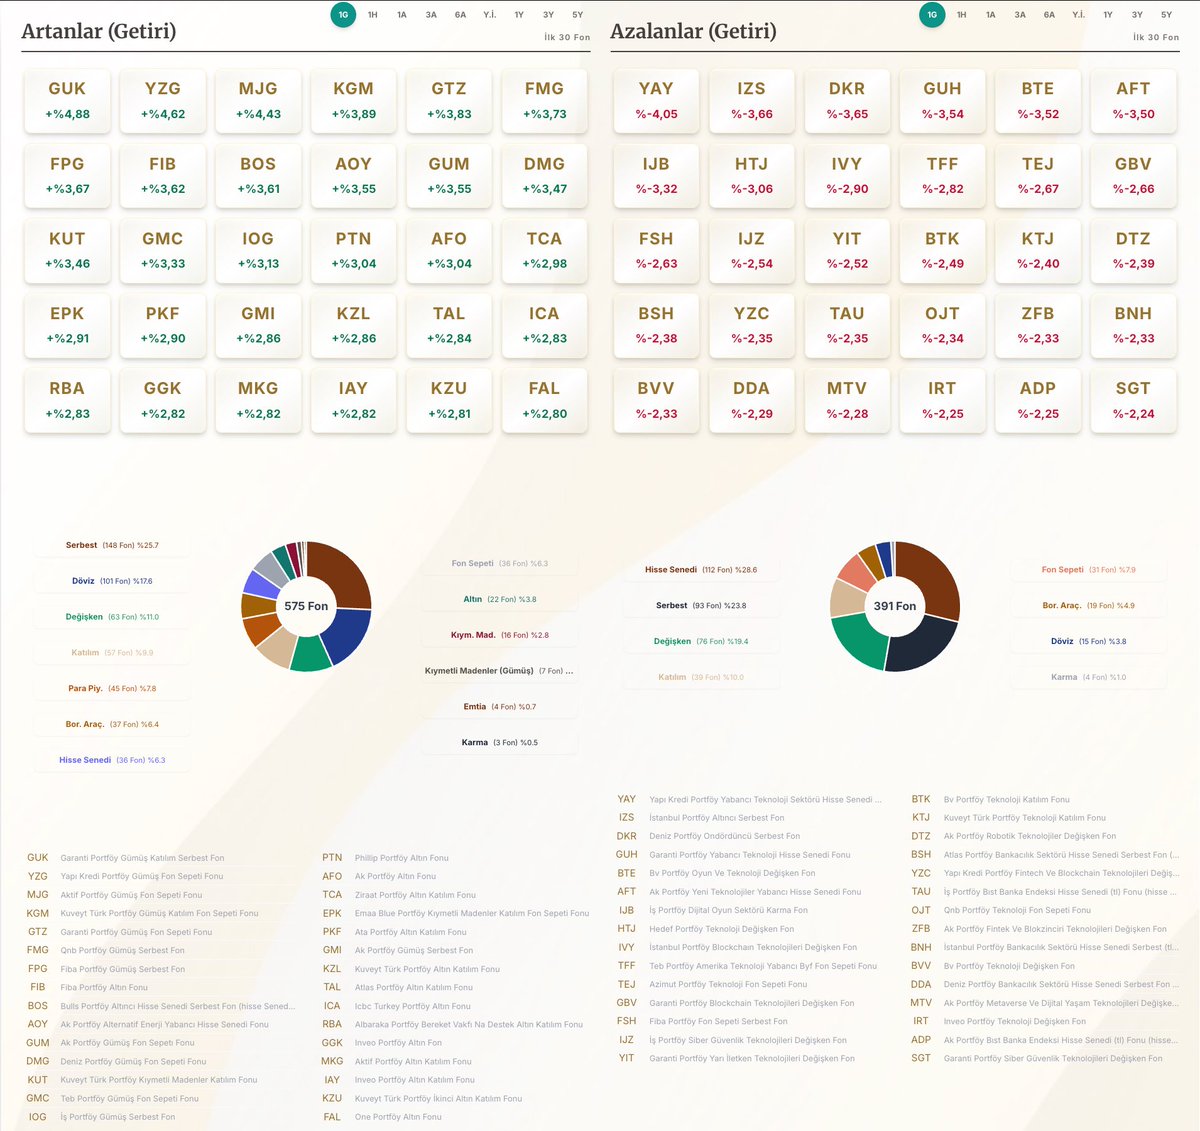The height and width of the screenshot is (1131, 1200).
Task: Select Y.İ. period in Azalanlar panel
Action: tap(1078, 15)
